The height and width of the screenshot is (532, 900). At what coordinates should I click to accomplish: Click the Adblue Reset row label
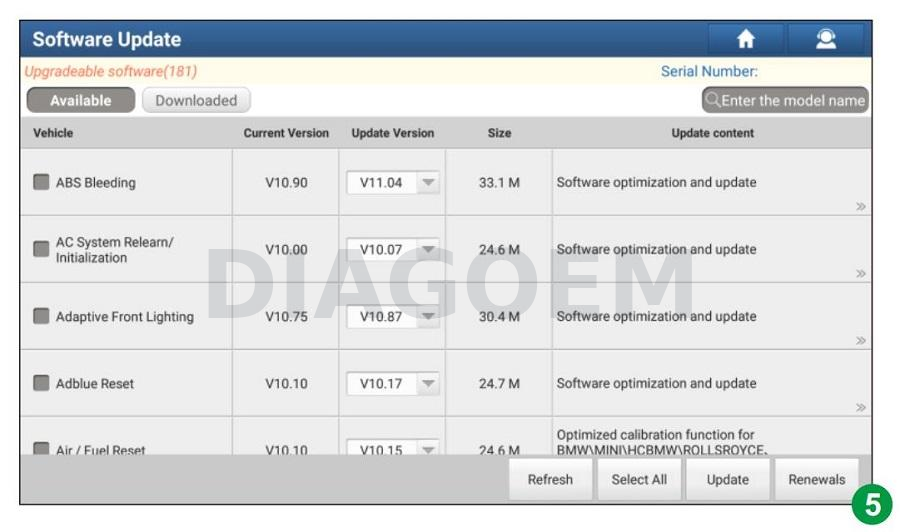(x=95, y=383)
